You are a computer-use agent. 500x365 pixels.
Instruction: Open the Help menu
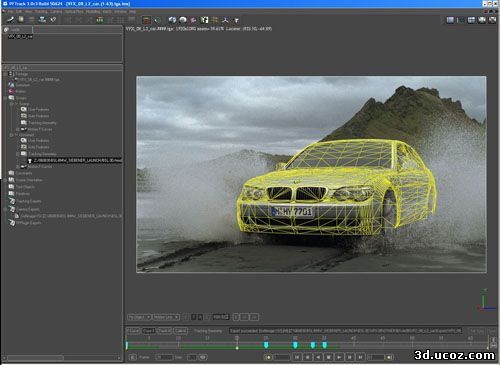coord(133,12)
